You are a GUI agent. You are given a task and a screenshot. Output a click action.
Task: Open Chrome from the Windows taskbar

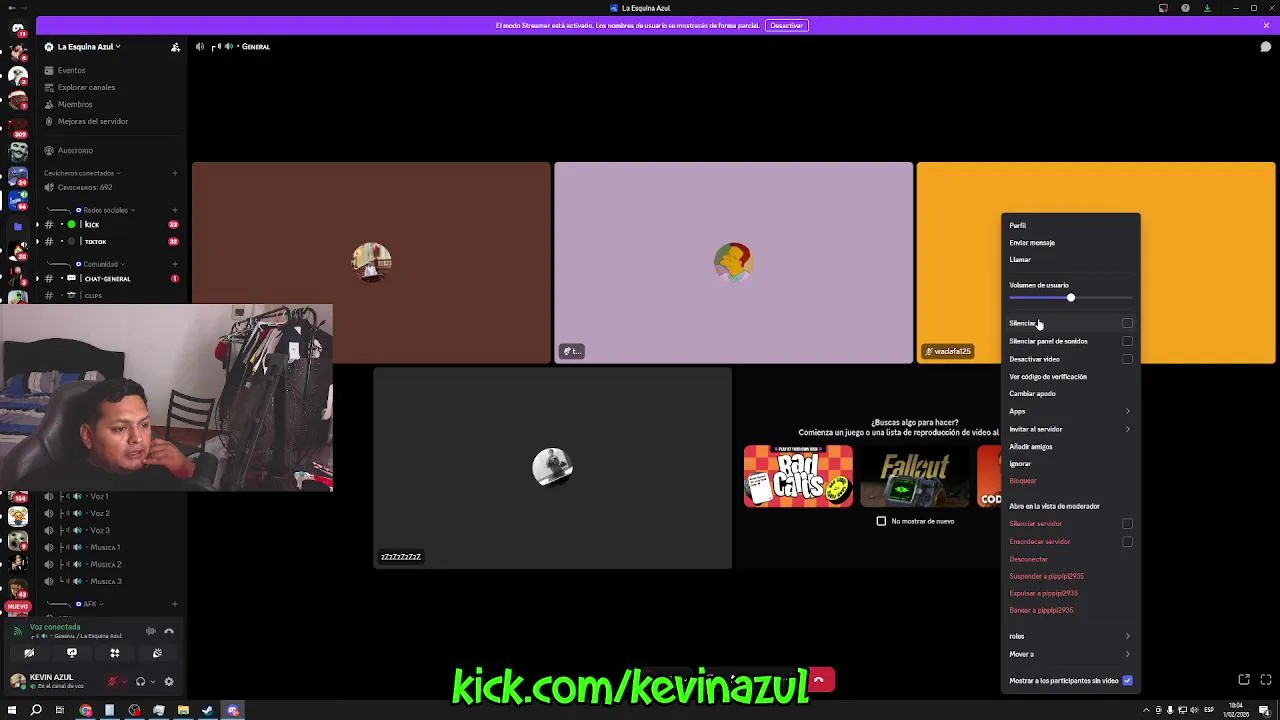[85, 710]
